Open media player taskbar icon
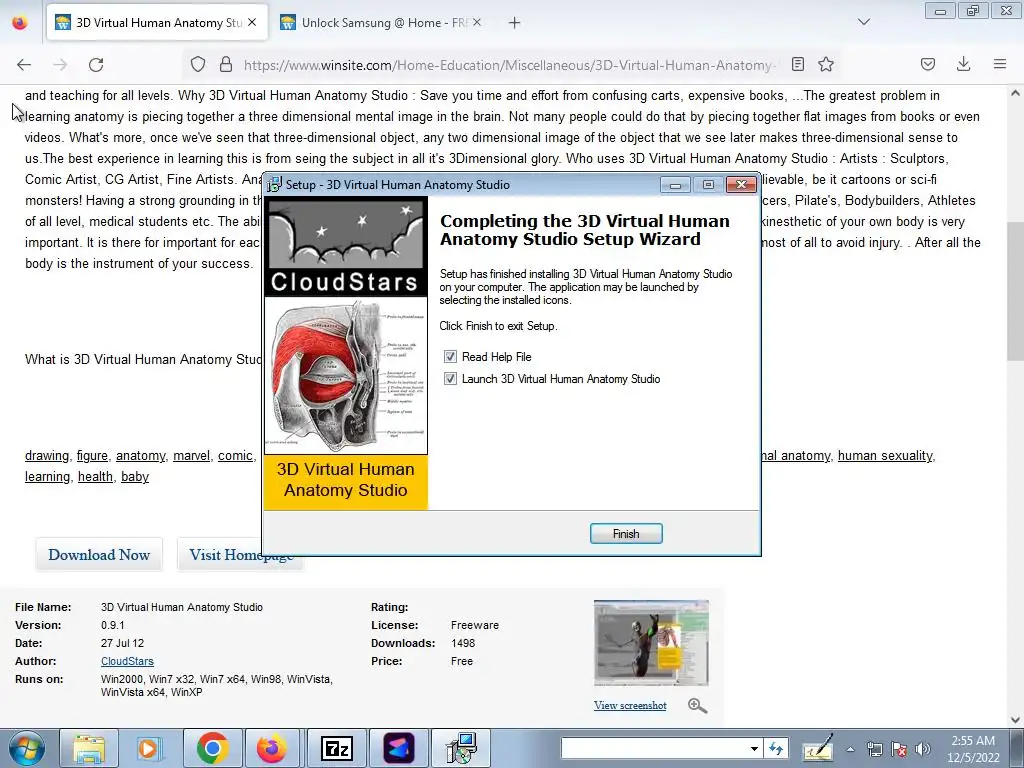 pyautogui.click(x=149, y=748)
